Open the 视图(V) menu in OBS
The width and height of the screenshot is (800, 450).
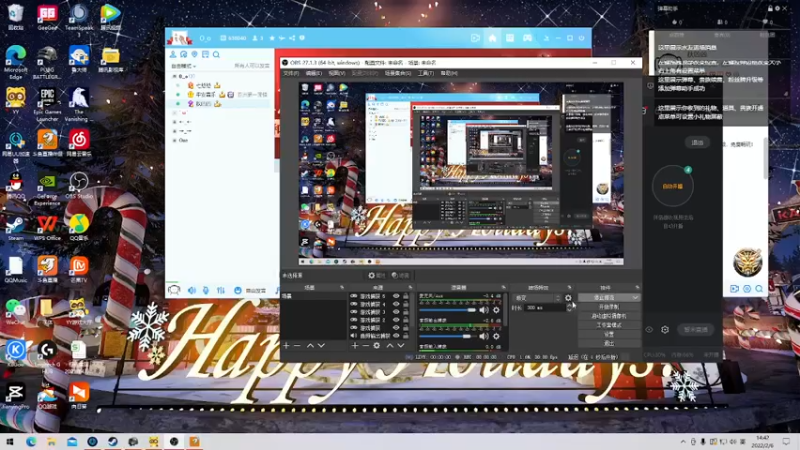[x=337, y=73]
